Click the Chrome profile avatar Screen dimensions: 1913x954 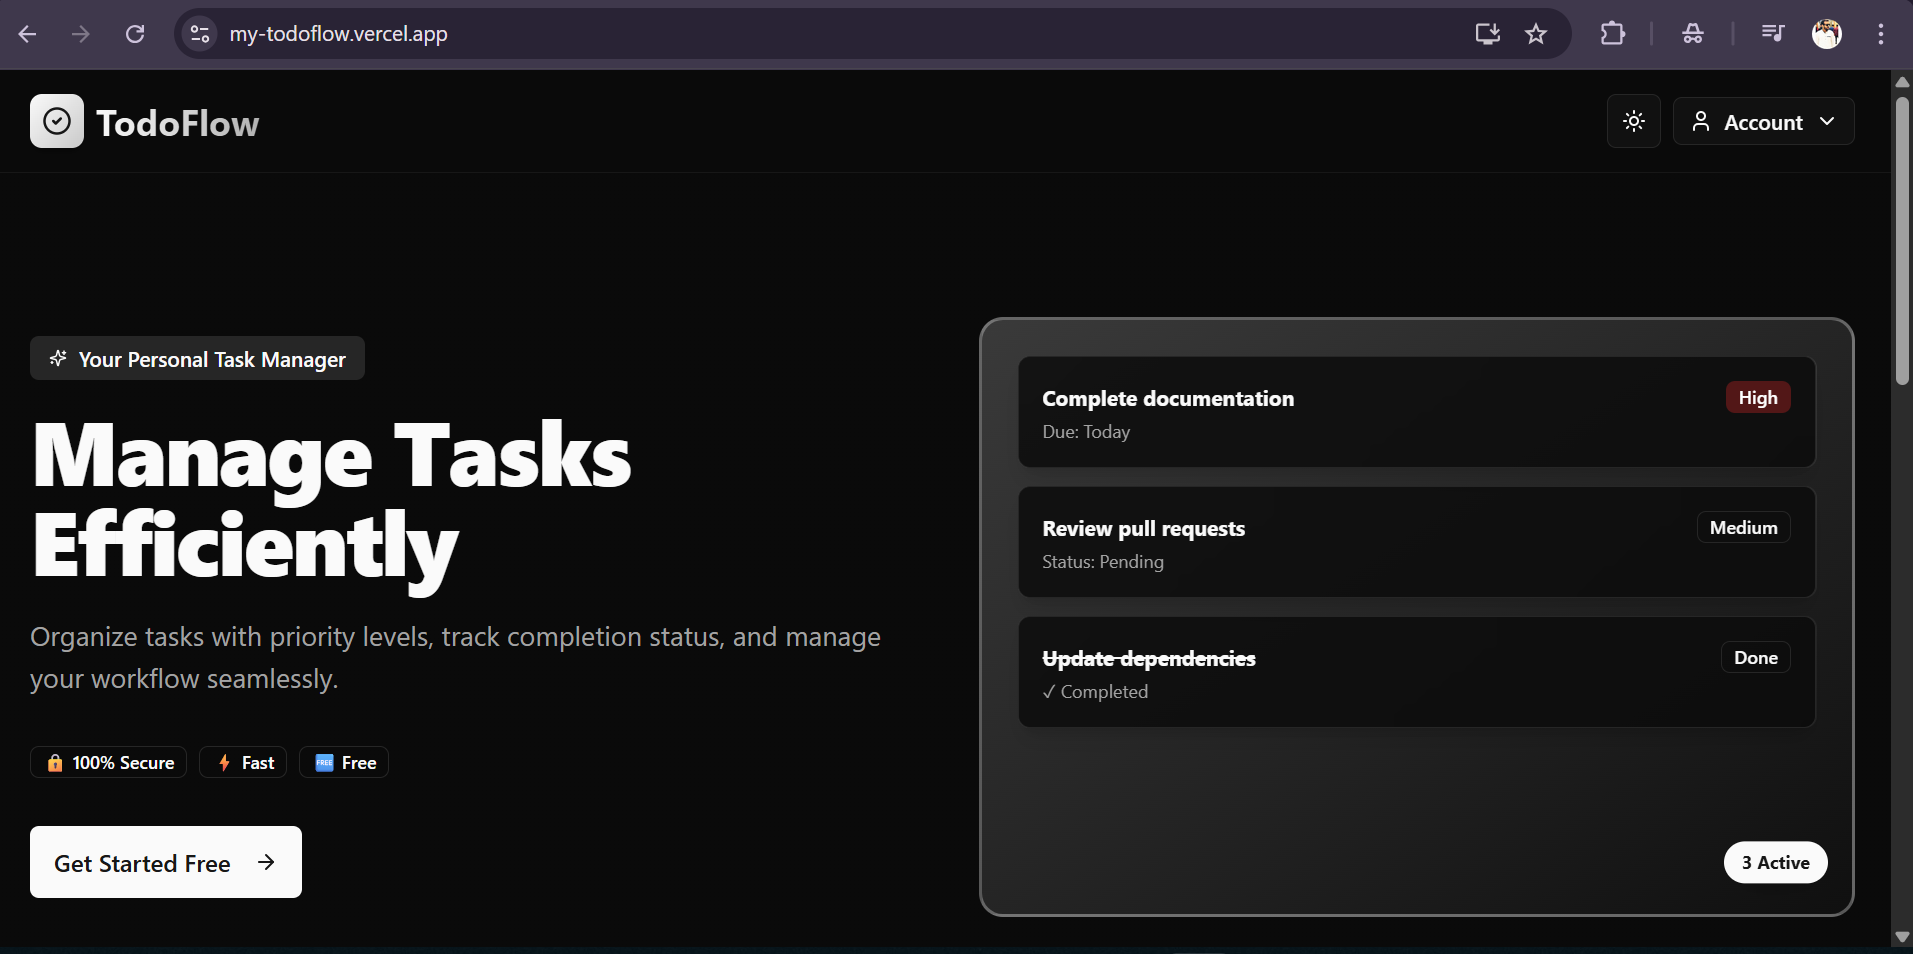point(1826,34)
